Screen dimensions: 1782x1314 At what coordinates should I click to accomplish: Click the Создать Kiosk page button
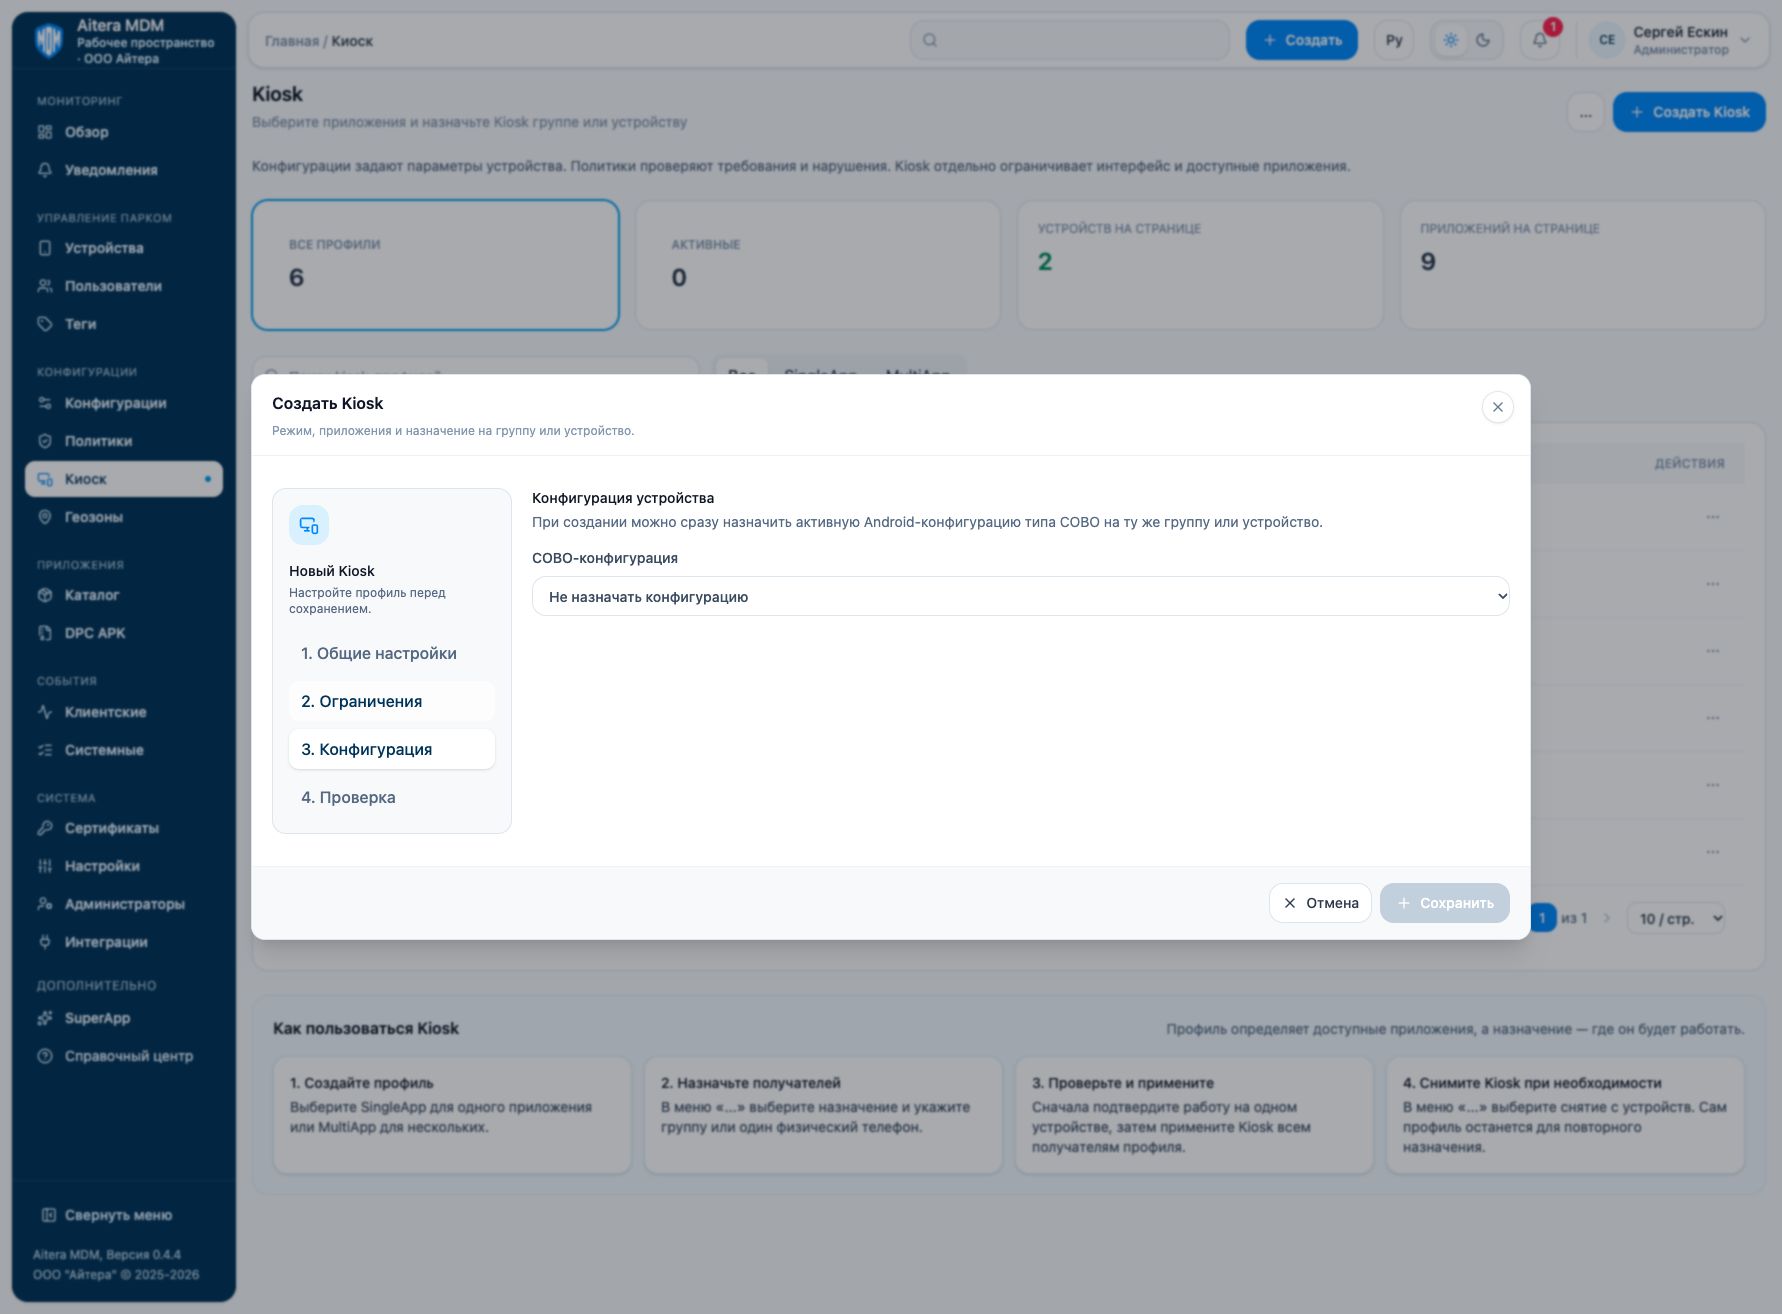click(x=1689, y=112)
